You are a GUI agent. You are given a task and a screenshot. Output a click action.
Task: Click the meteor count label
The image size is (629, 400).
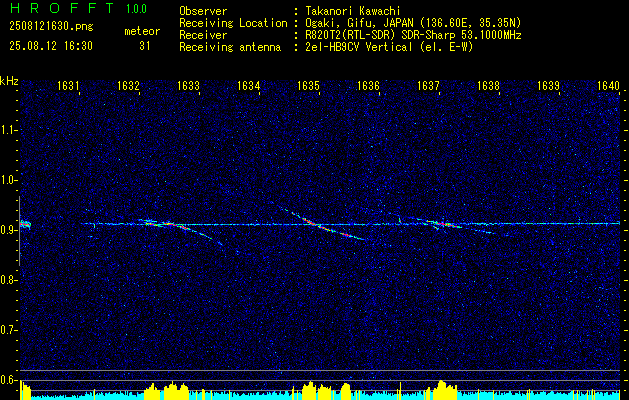click(x=142, y=31)
